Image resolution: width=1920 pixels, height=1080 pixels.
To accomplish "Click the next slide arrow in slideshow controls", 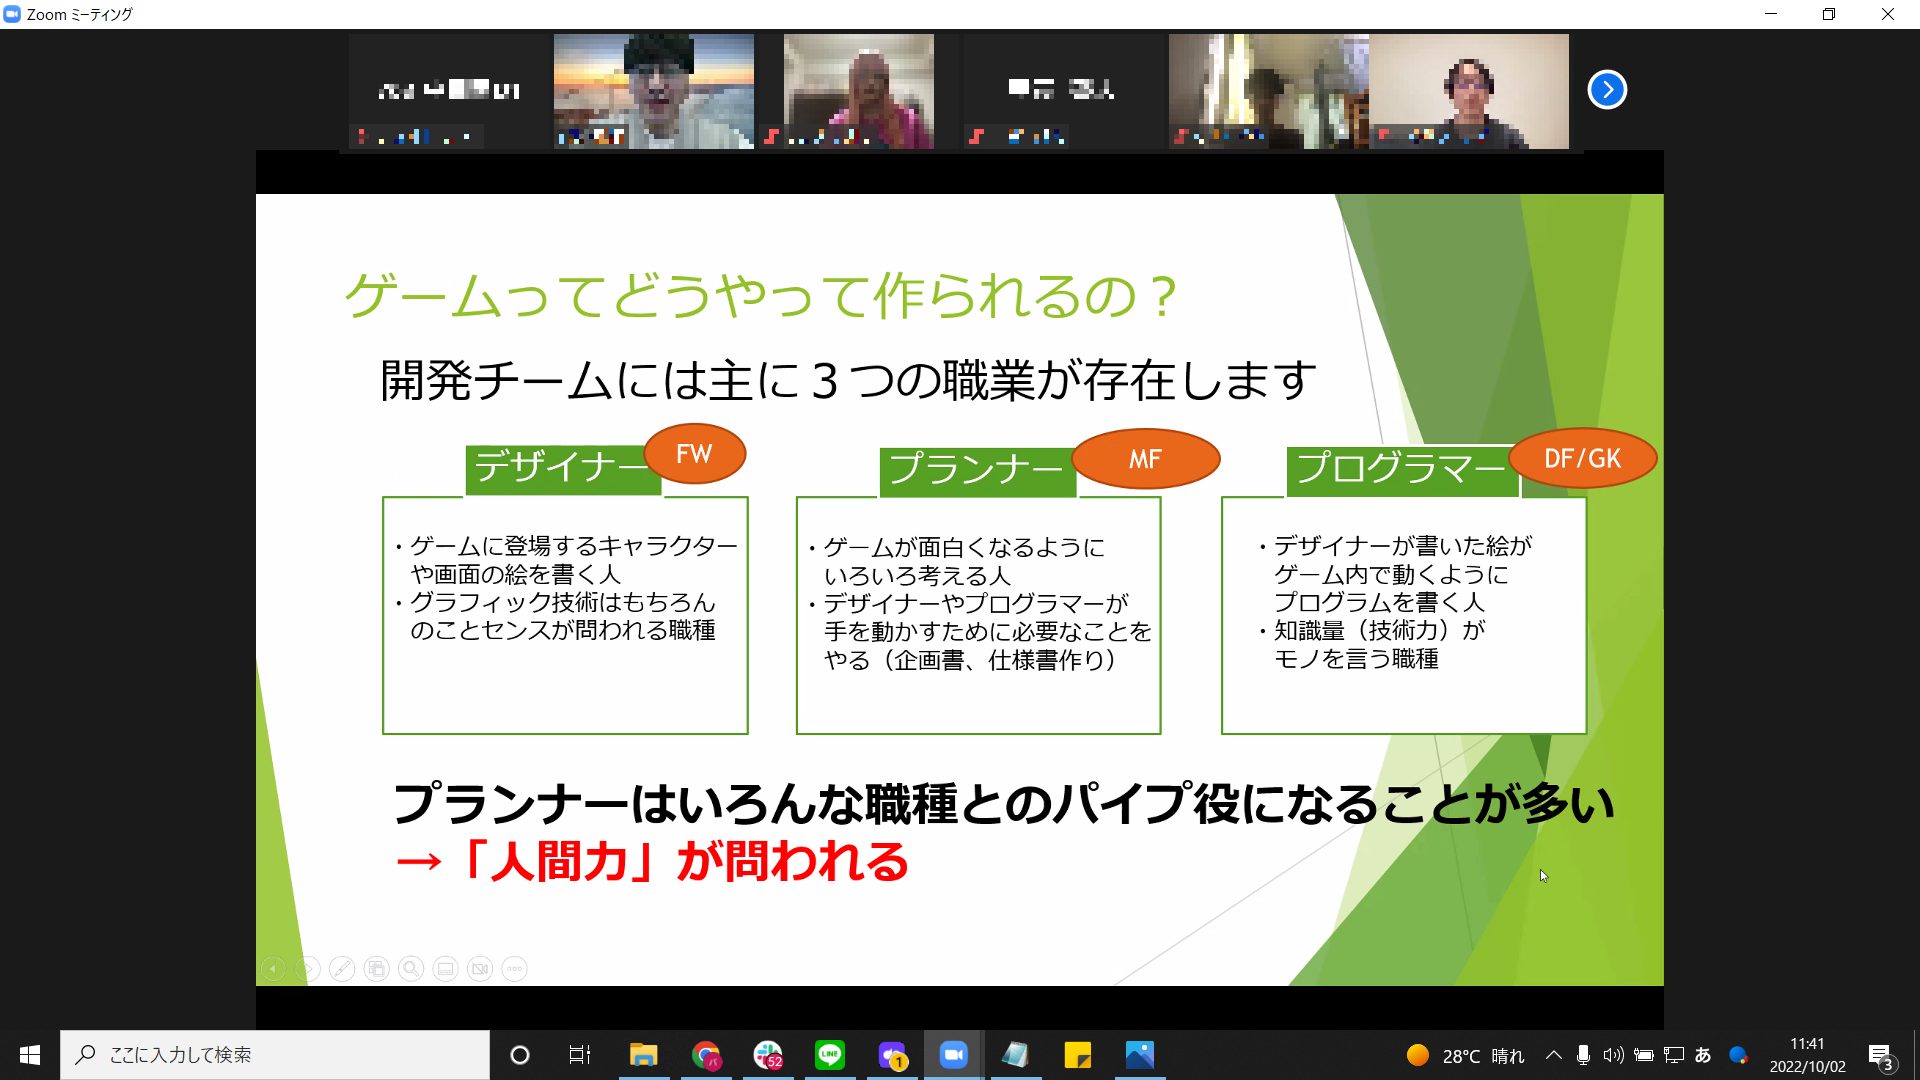I will coord(308,968).
